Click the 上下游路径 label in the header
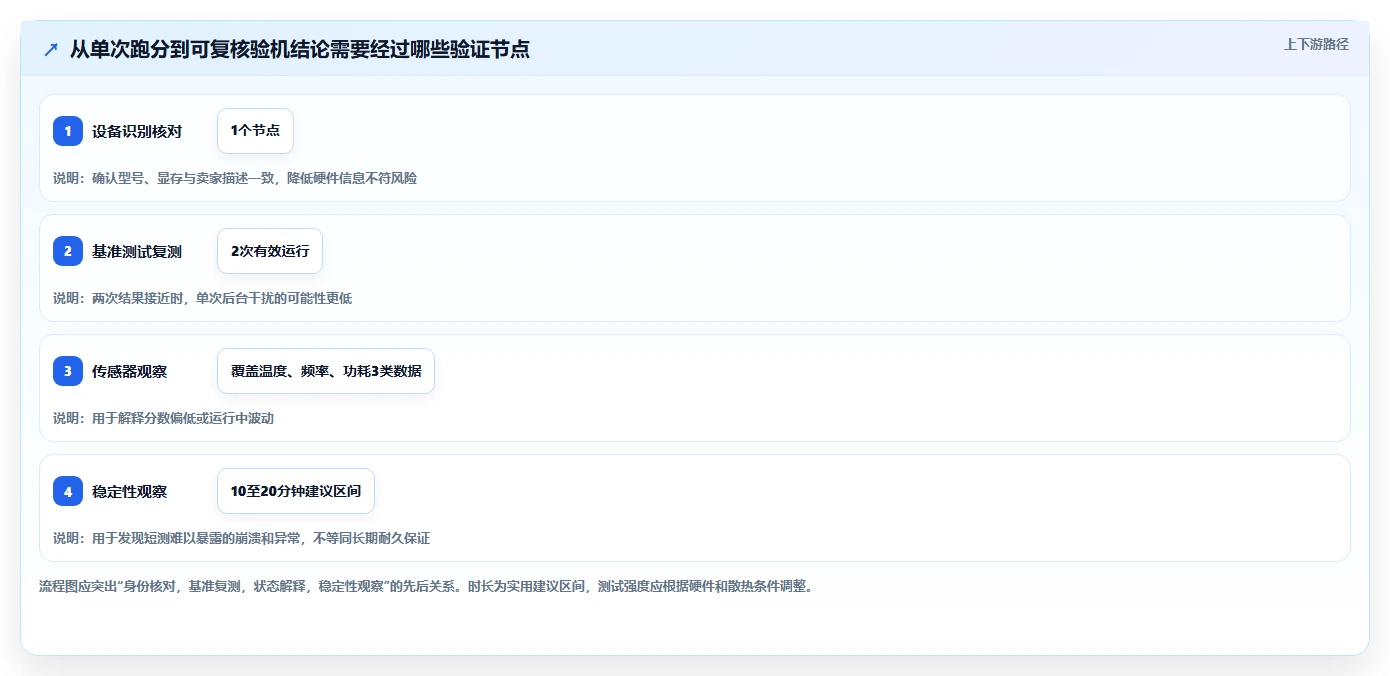 1316,44
